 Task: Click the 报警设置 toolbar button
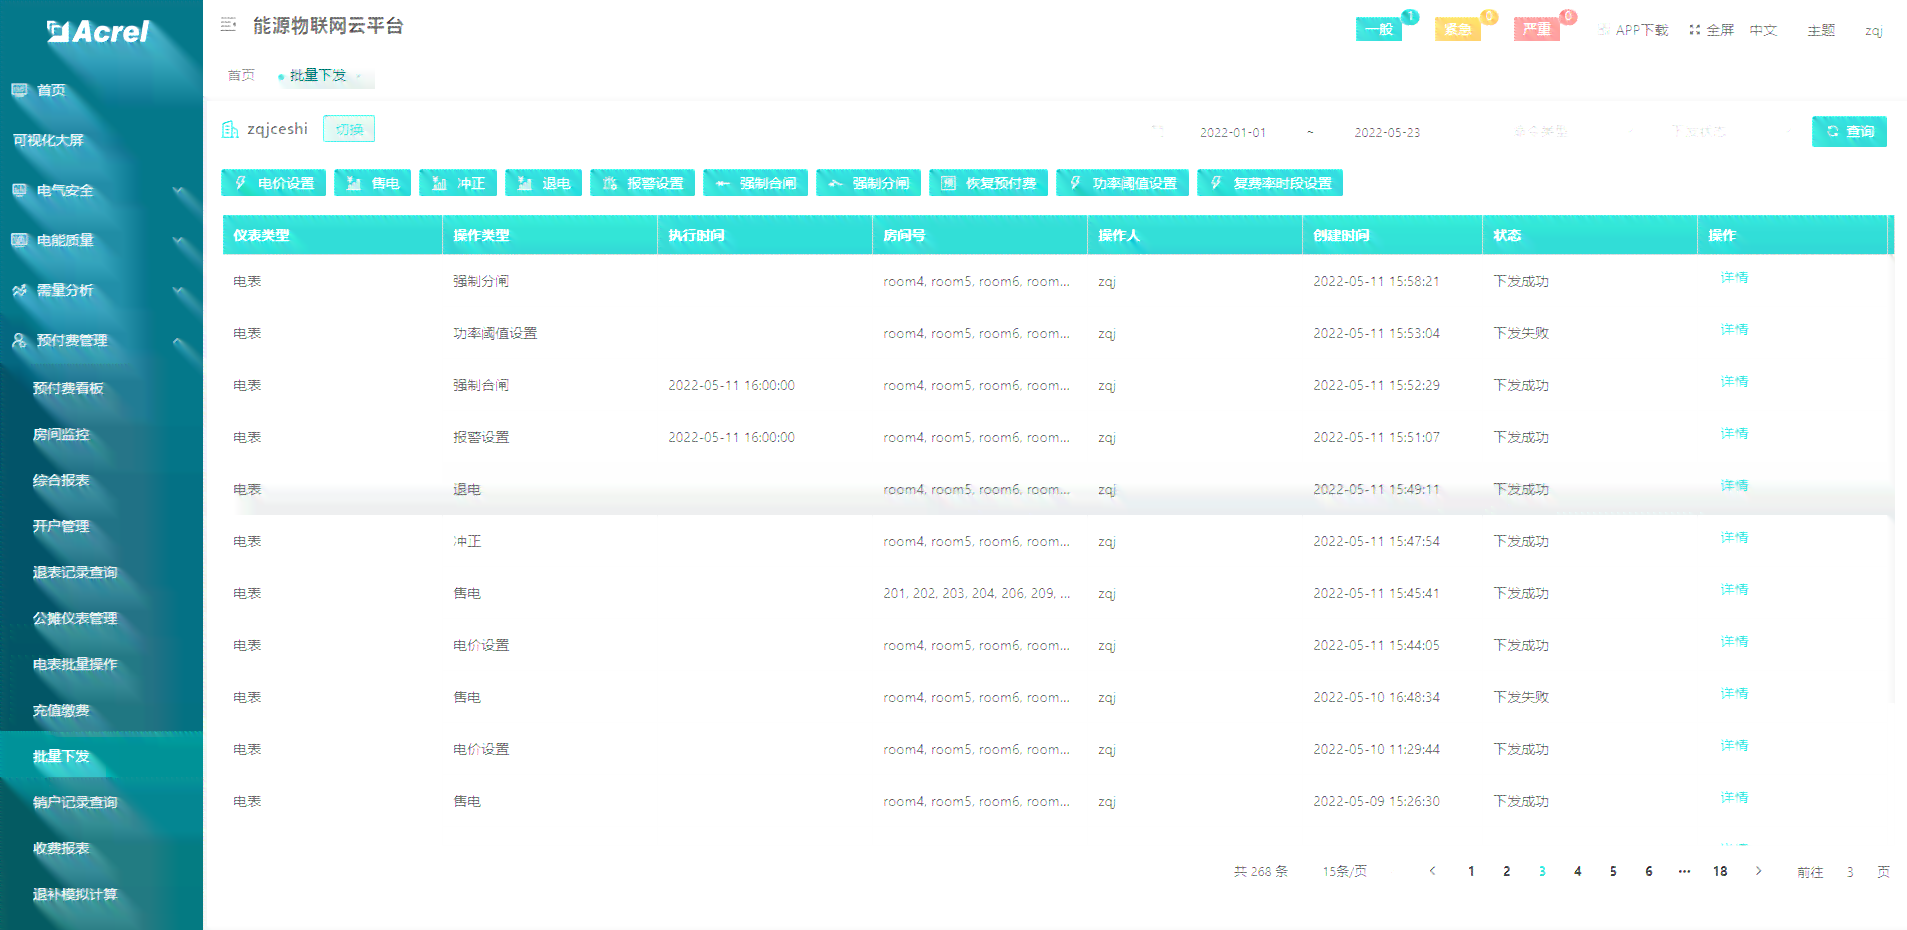[642, 183]
